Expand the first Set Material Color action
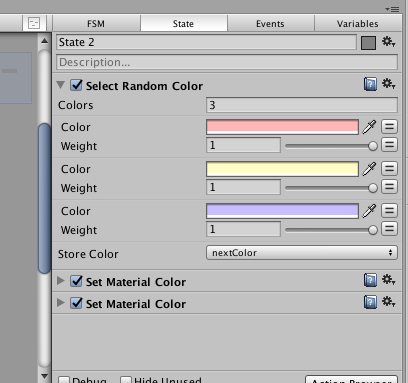Image resolution: width=408 pixels, height=383 pixels. (61, 281)
